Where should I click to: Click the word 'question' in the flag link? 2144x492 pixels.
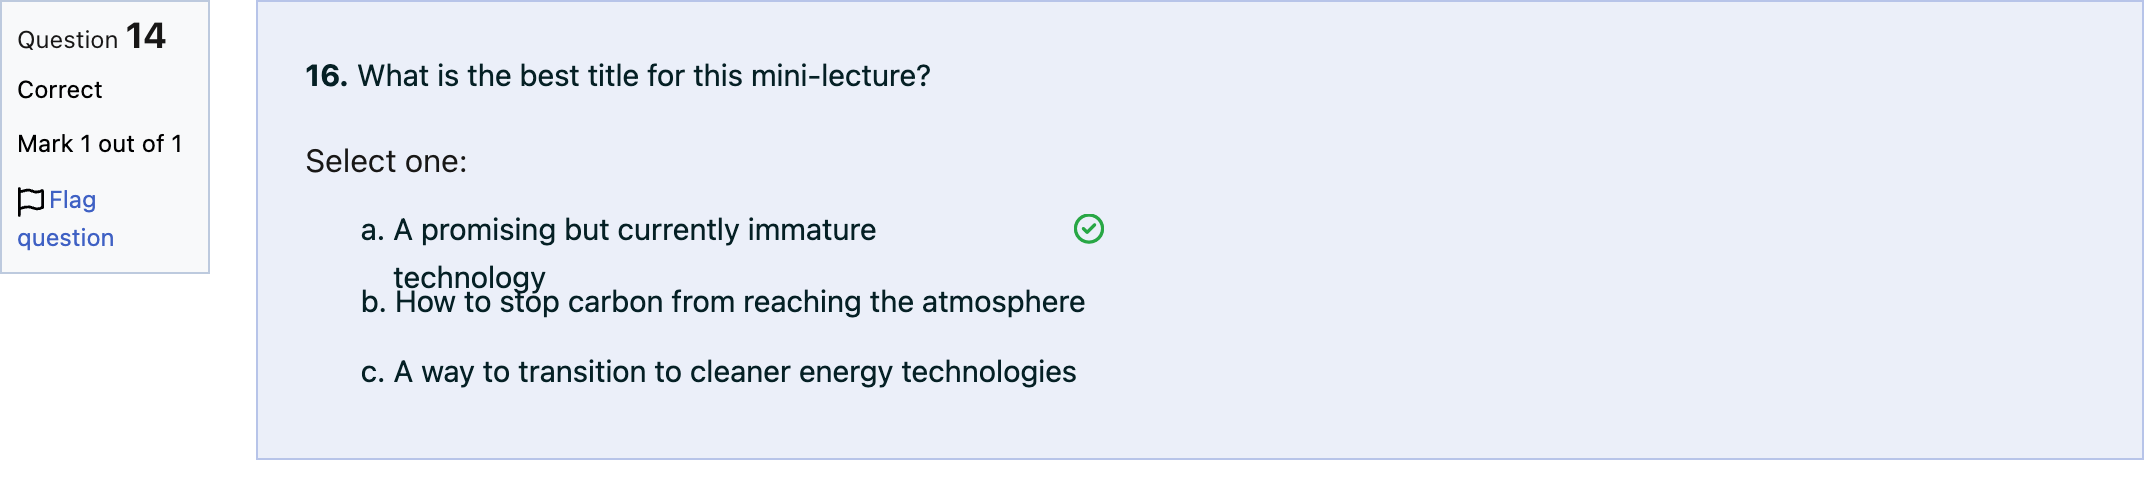tap(66, 239)
